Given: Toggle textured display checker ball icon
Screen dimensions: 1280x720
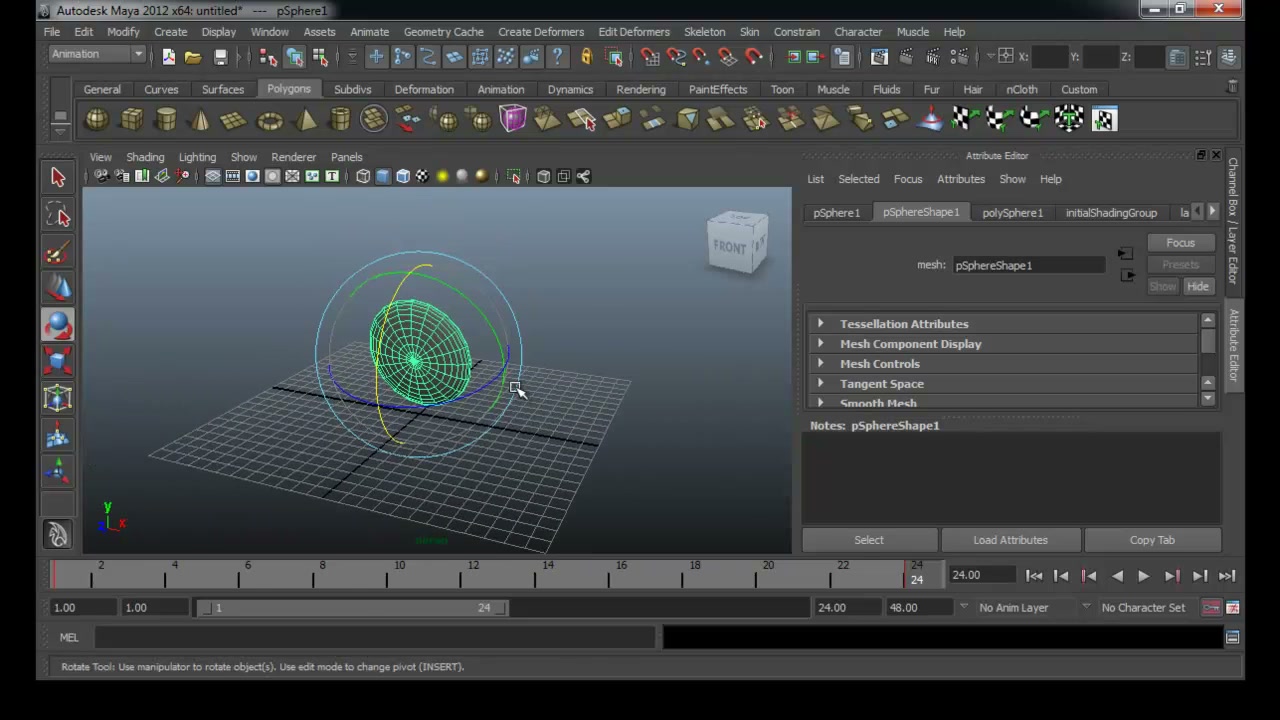Looking at the screenshot, I should coord(422,177).
